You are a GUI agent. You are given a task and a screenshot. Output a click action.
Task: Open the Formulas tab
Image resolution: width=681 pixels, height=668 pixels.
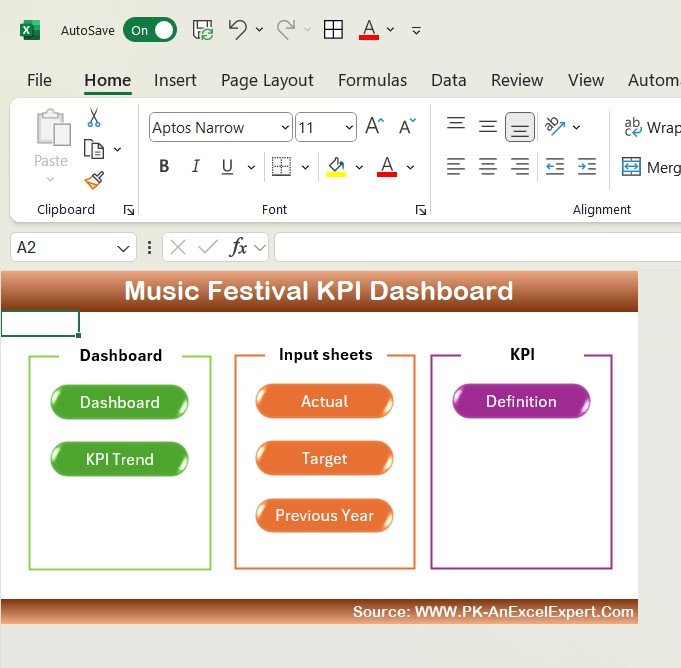pyautogui.click(x=372, y=80)
